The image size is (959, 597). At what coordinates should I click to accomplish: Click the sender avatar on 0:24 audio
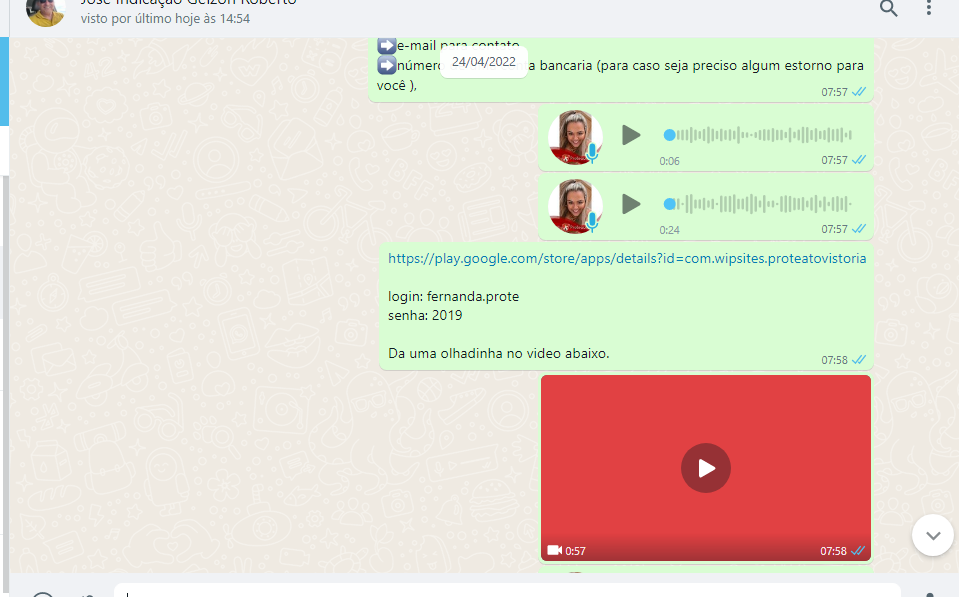pyautogui.click(x=575, y=206)
